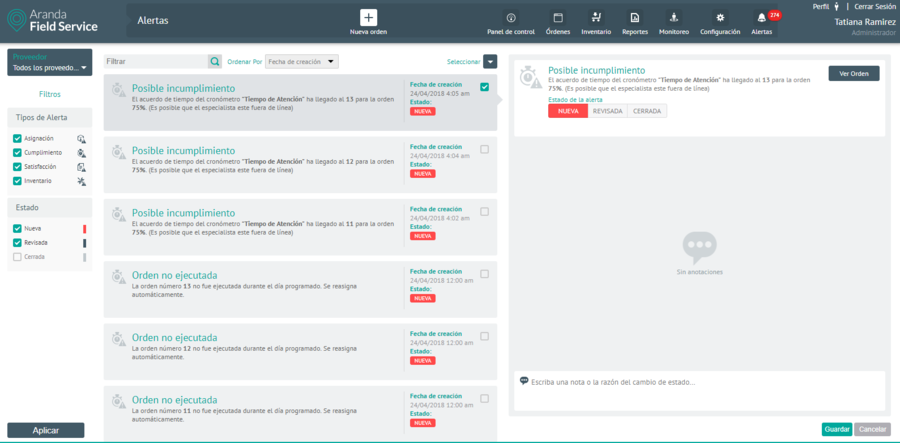The image size is (900, 443).
Task: Open the Reportes icon
Action: pyautogui.click(x=634, y=18)
